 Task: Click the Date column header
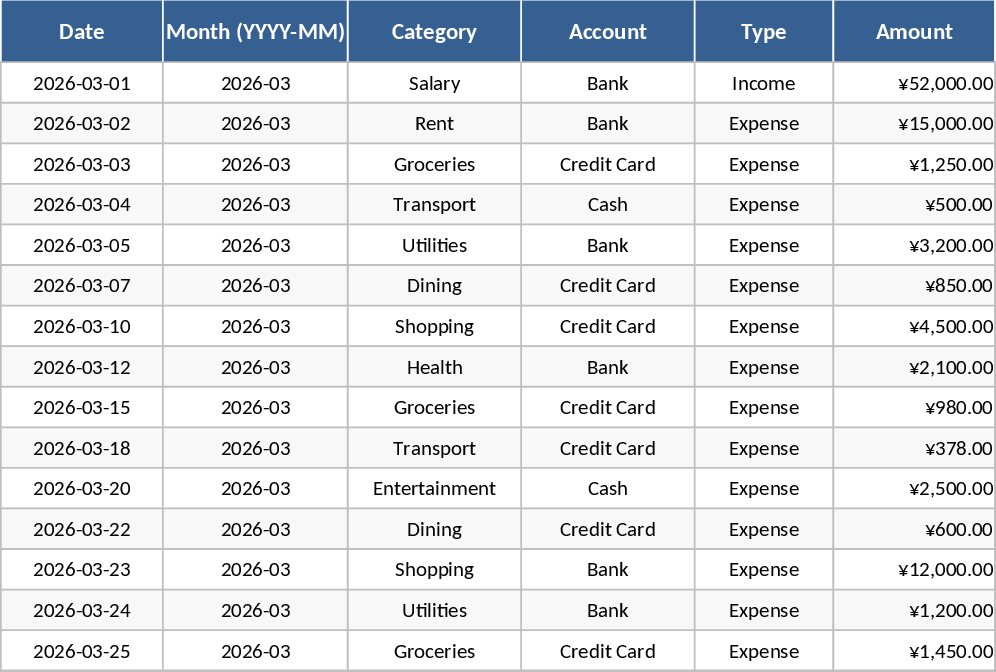coord(82,32)
